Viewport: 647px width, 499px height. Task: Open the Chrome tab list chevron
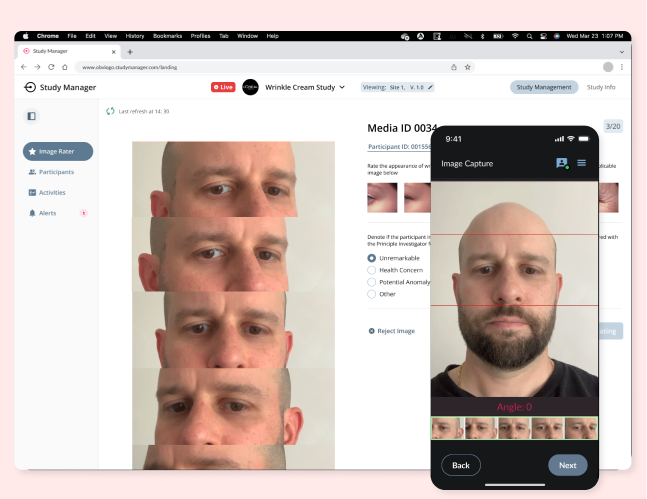click(622, 51)
